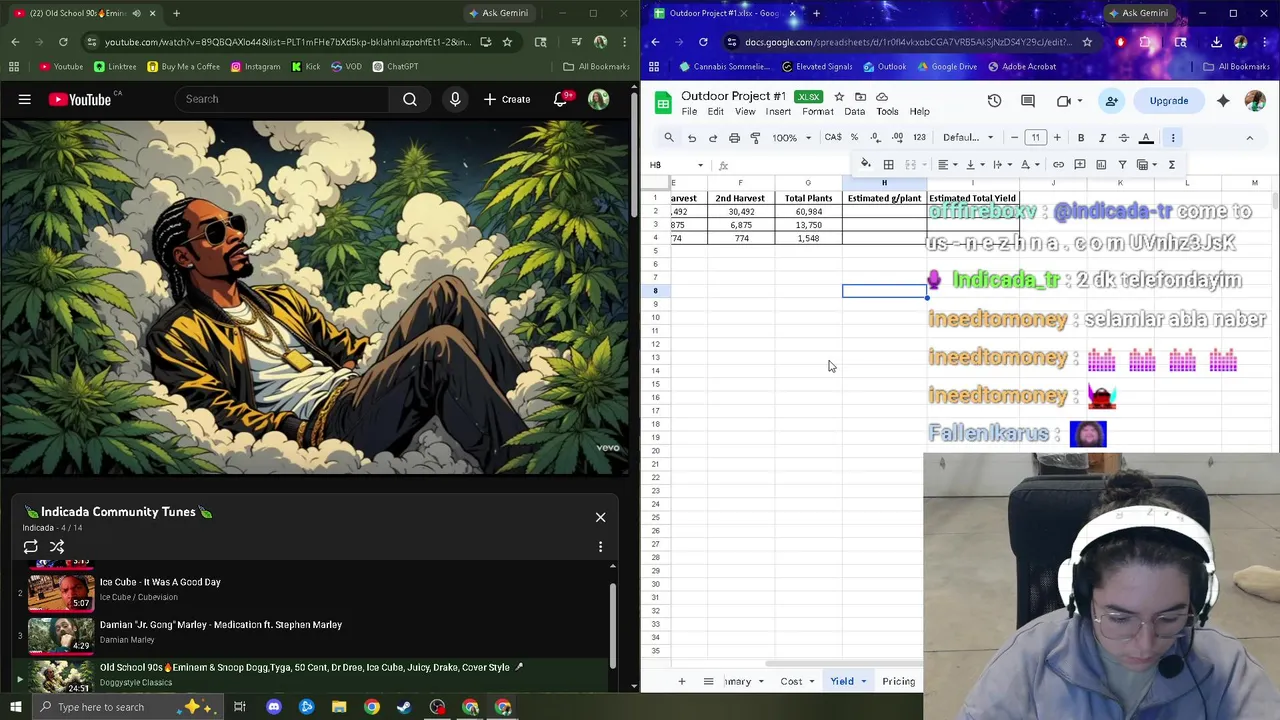Viewport: 1280px width, 720px height.
Task: Open the Format menu in Sheets
Action: [817, 112]
